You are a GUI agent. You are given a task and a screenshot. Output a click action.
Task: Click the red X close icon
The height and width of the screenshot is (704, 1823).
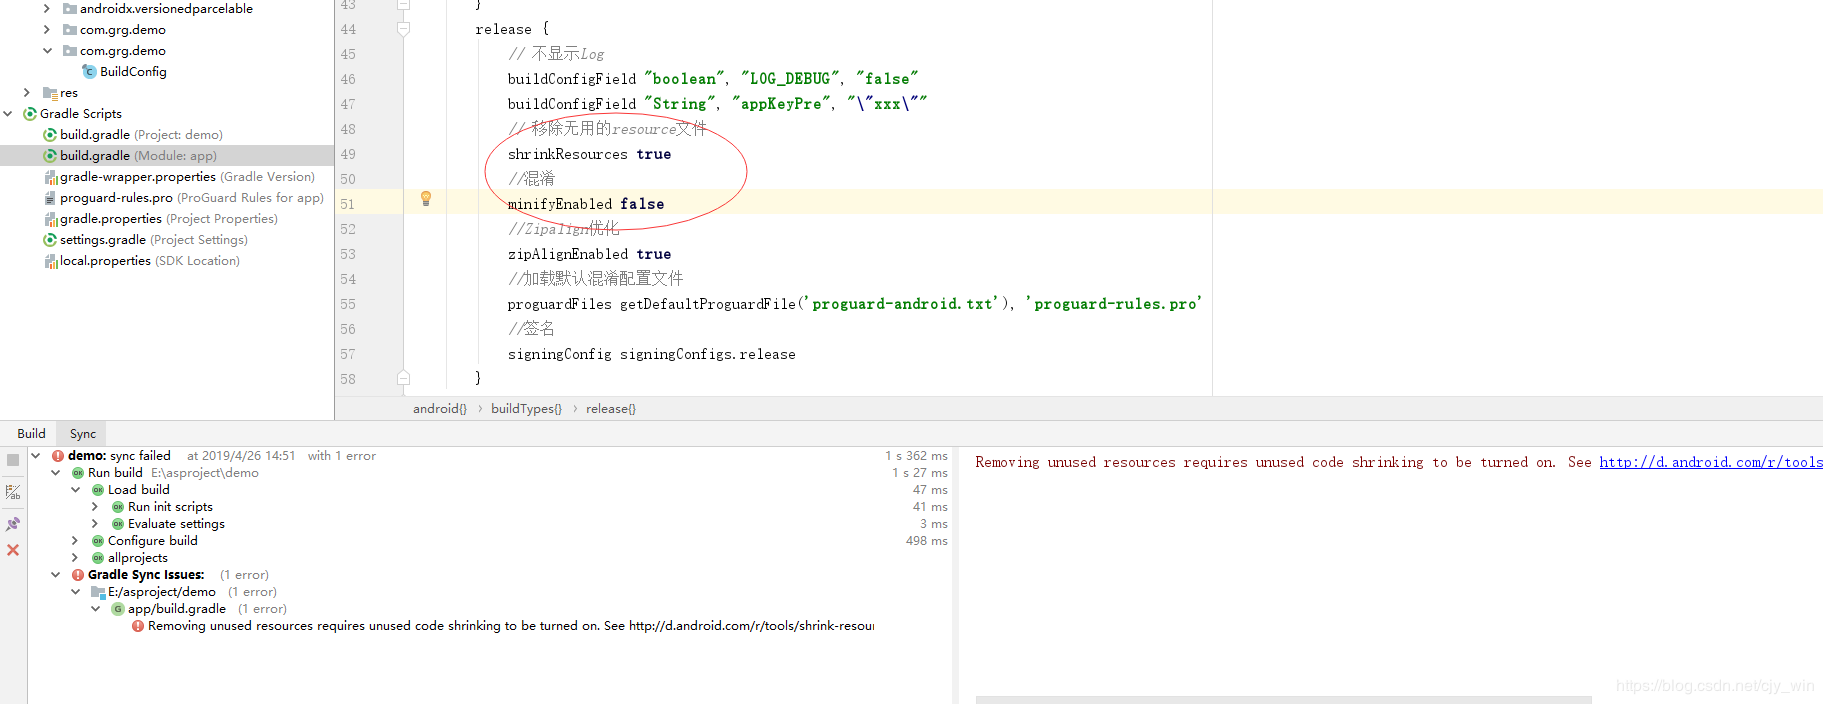tap(13, 550)
